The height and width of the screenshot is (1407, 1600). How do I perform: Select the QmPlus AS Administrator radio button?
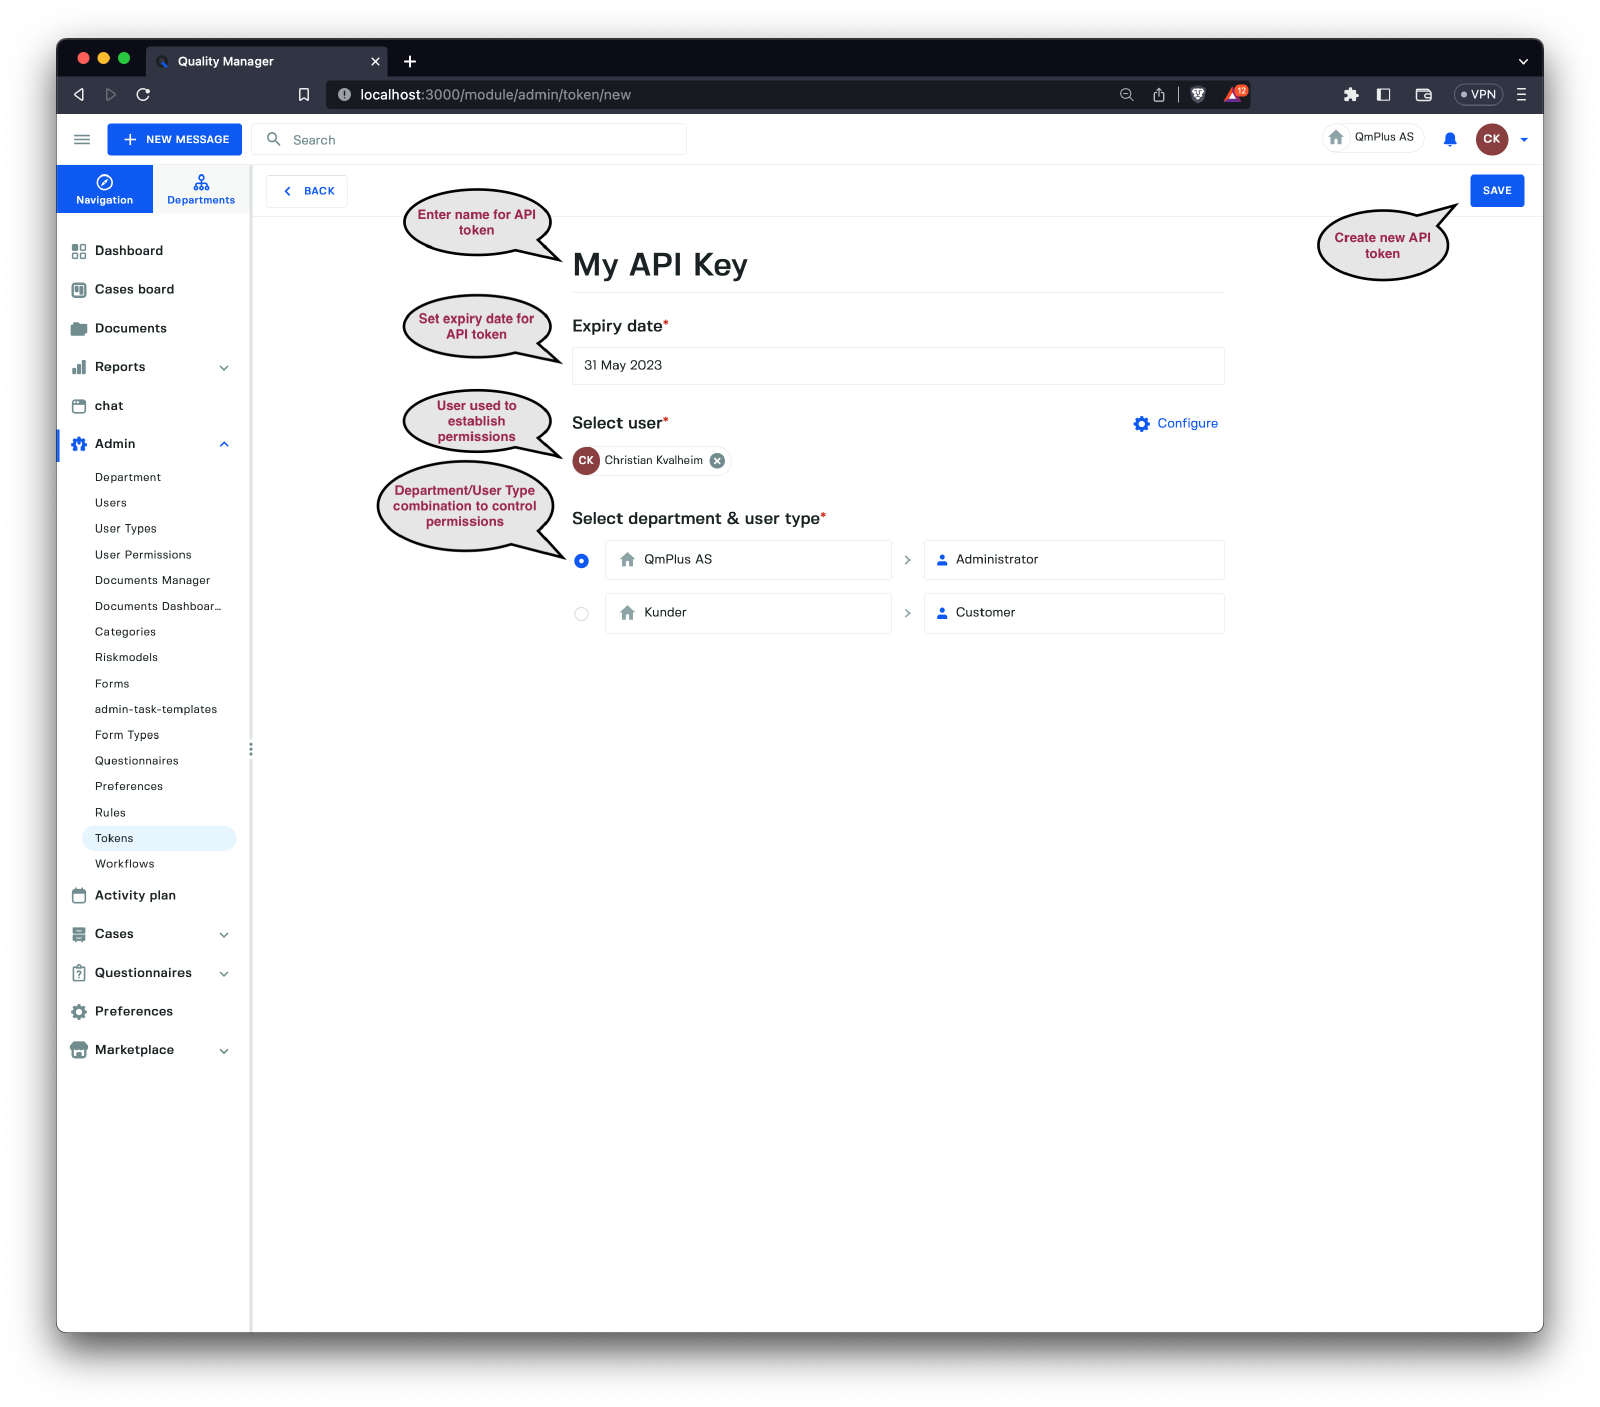pyautogui.click(x=582, y=561)
